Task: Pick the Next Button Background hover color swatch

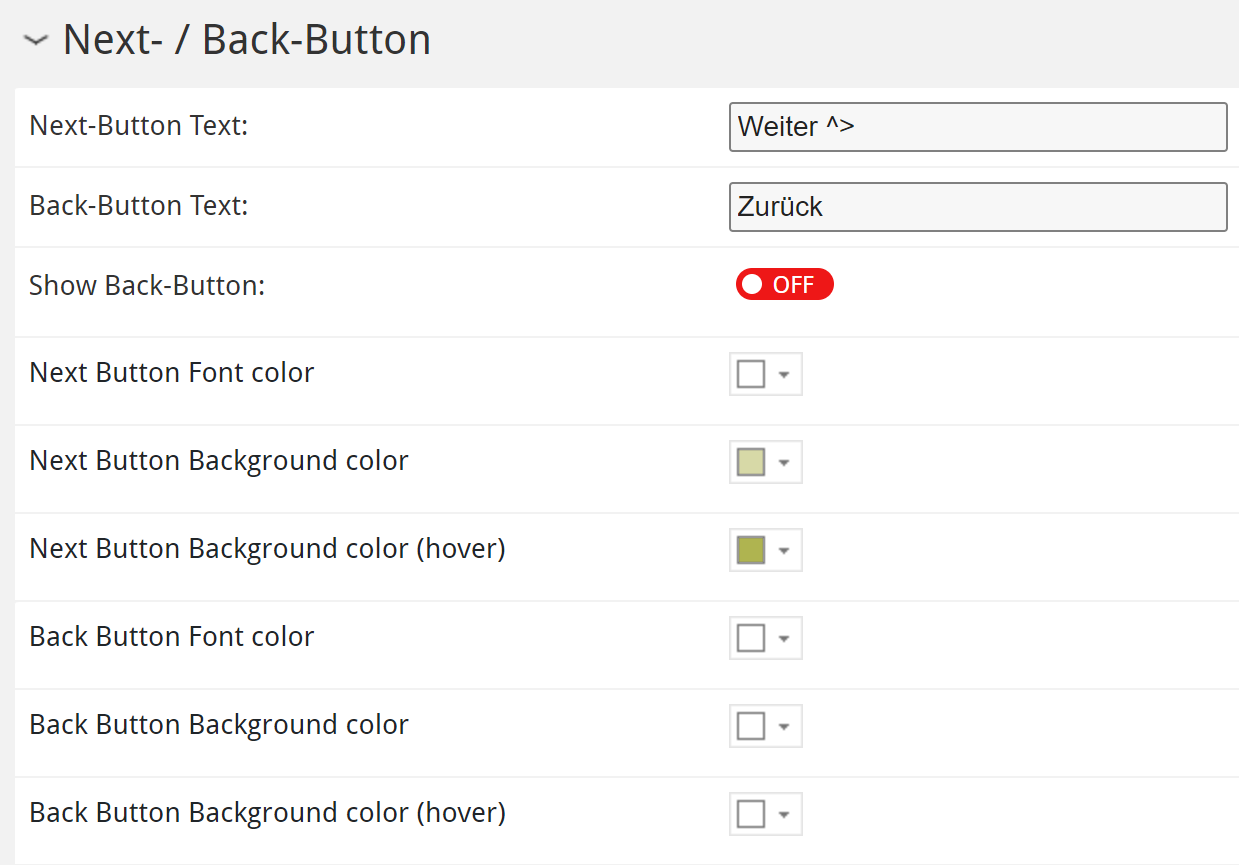Action: pyautogui.click(x=751, y=550)
